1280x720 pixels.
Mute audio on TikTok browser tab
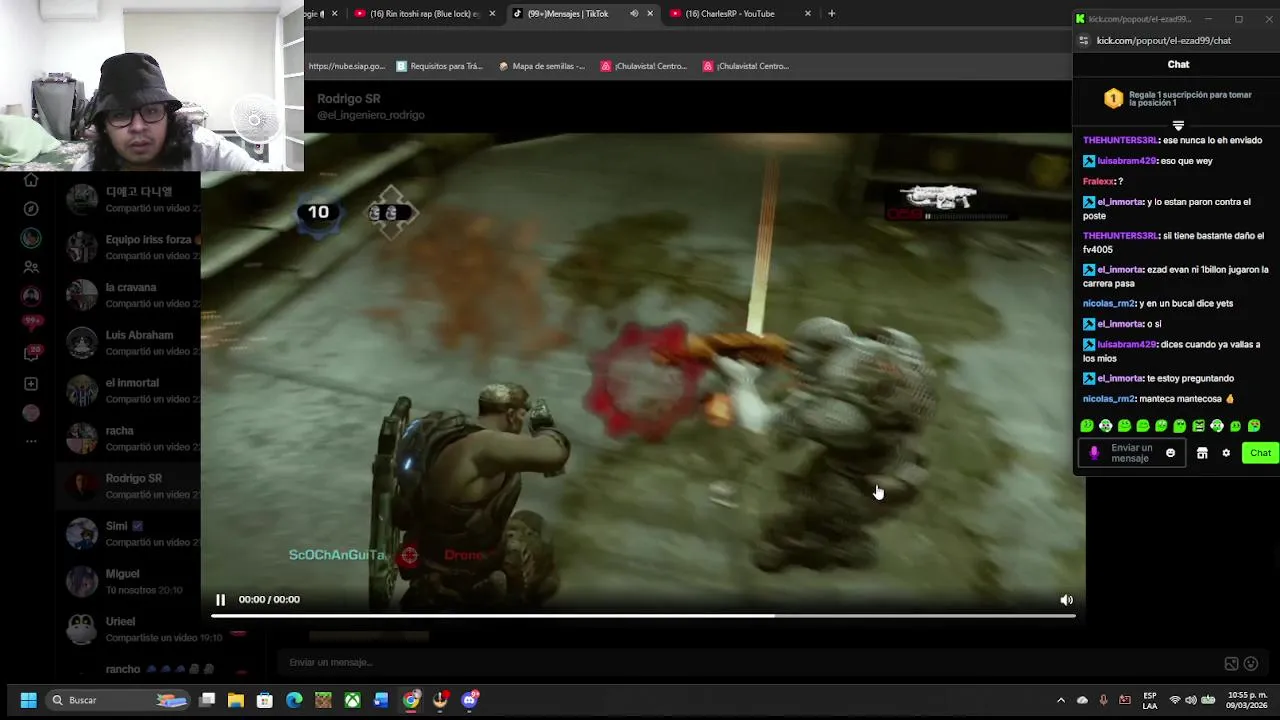pyautogui.click(x=634, y=13)
